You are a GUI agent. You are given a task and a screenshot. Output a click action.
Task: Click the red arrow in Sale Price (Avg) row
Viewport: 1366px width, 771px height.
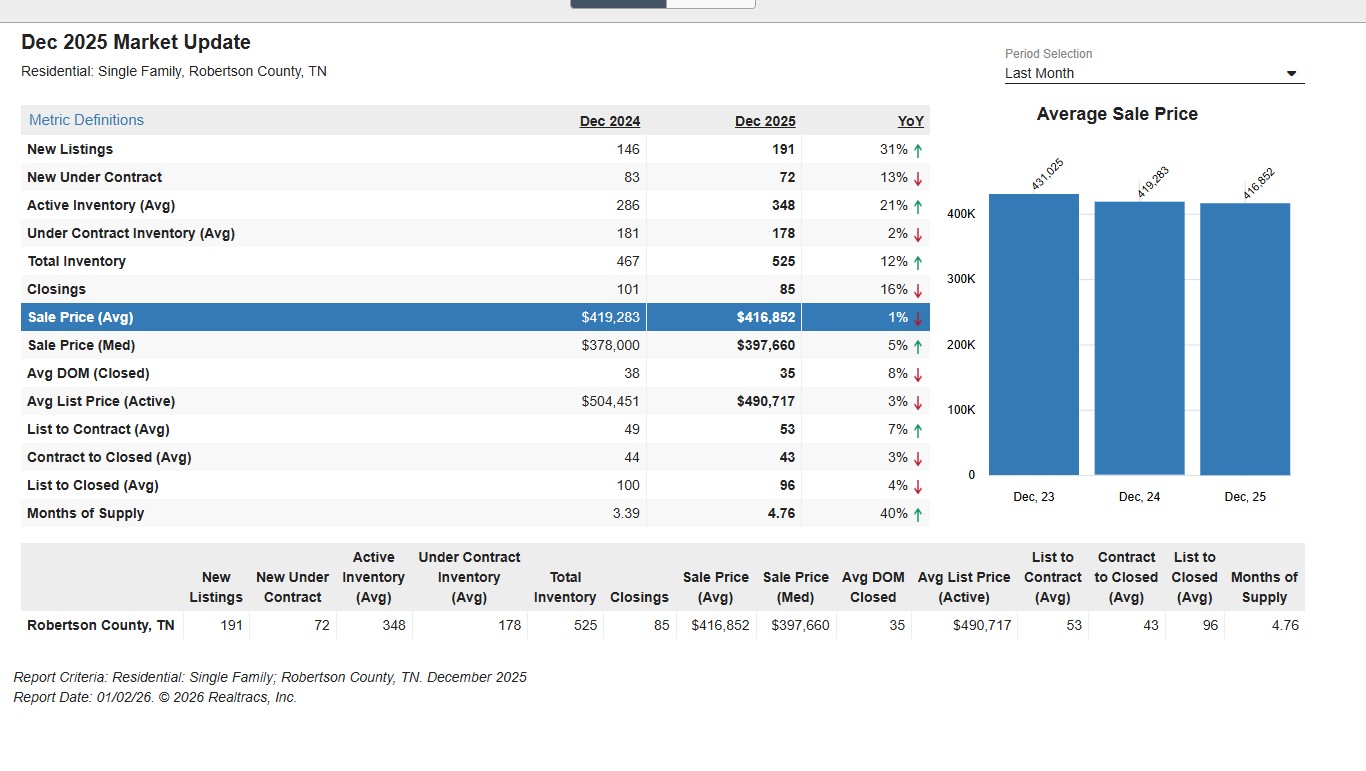[917, 318]
